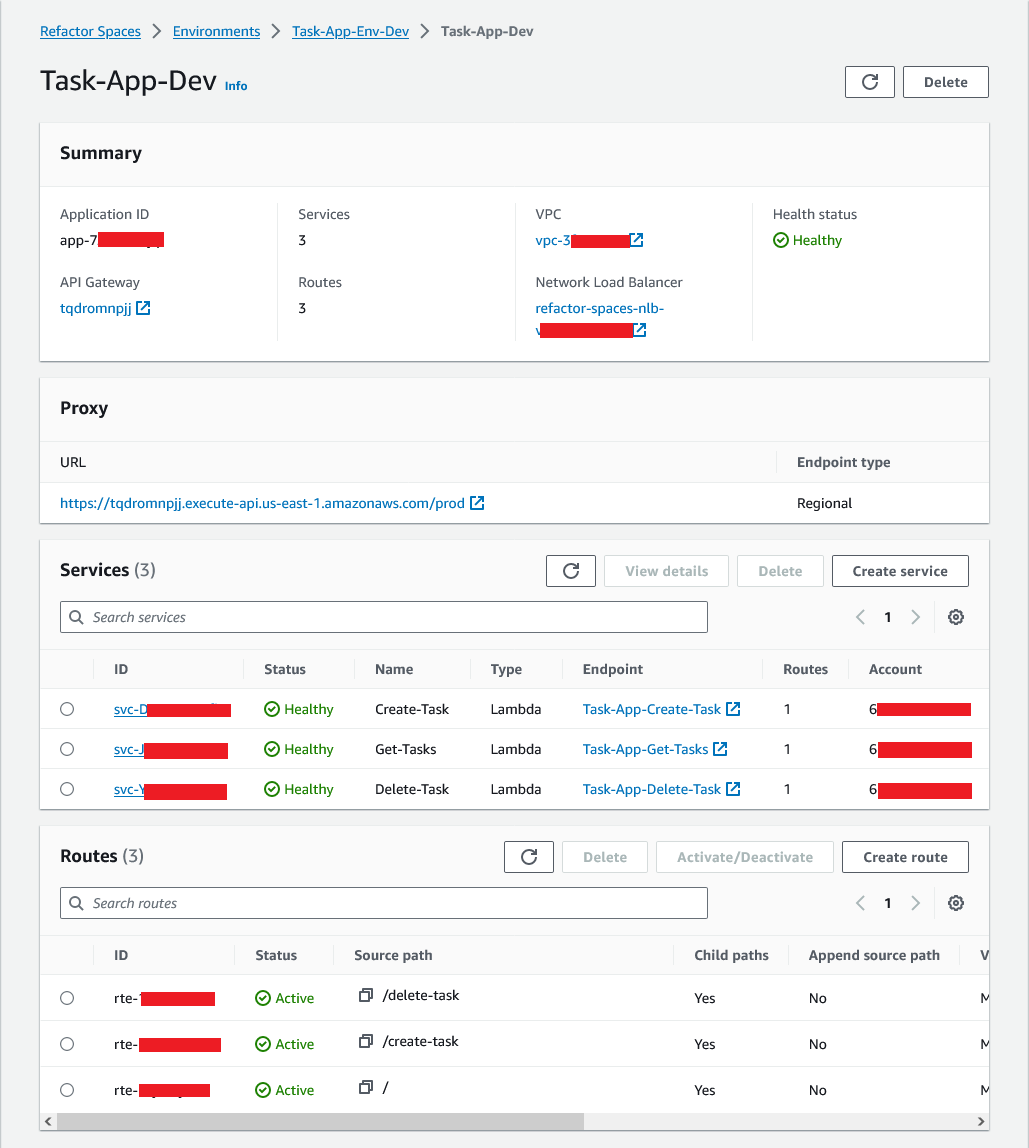Open Task-App-Delete-Task external link icon
Screen dimensions: 1029x1148
(733, 789)
